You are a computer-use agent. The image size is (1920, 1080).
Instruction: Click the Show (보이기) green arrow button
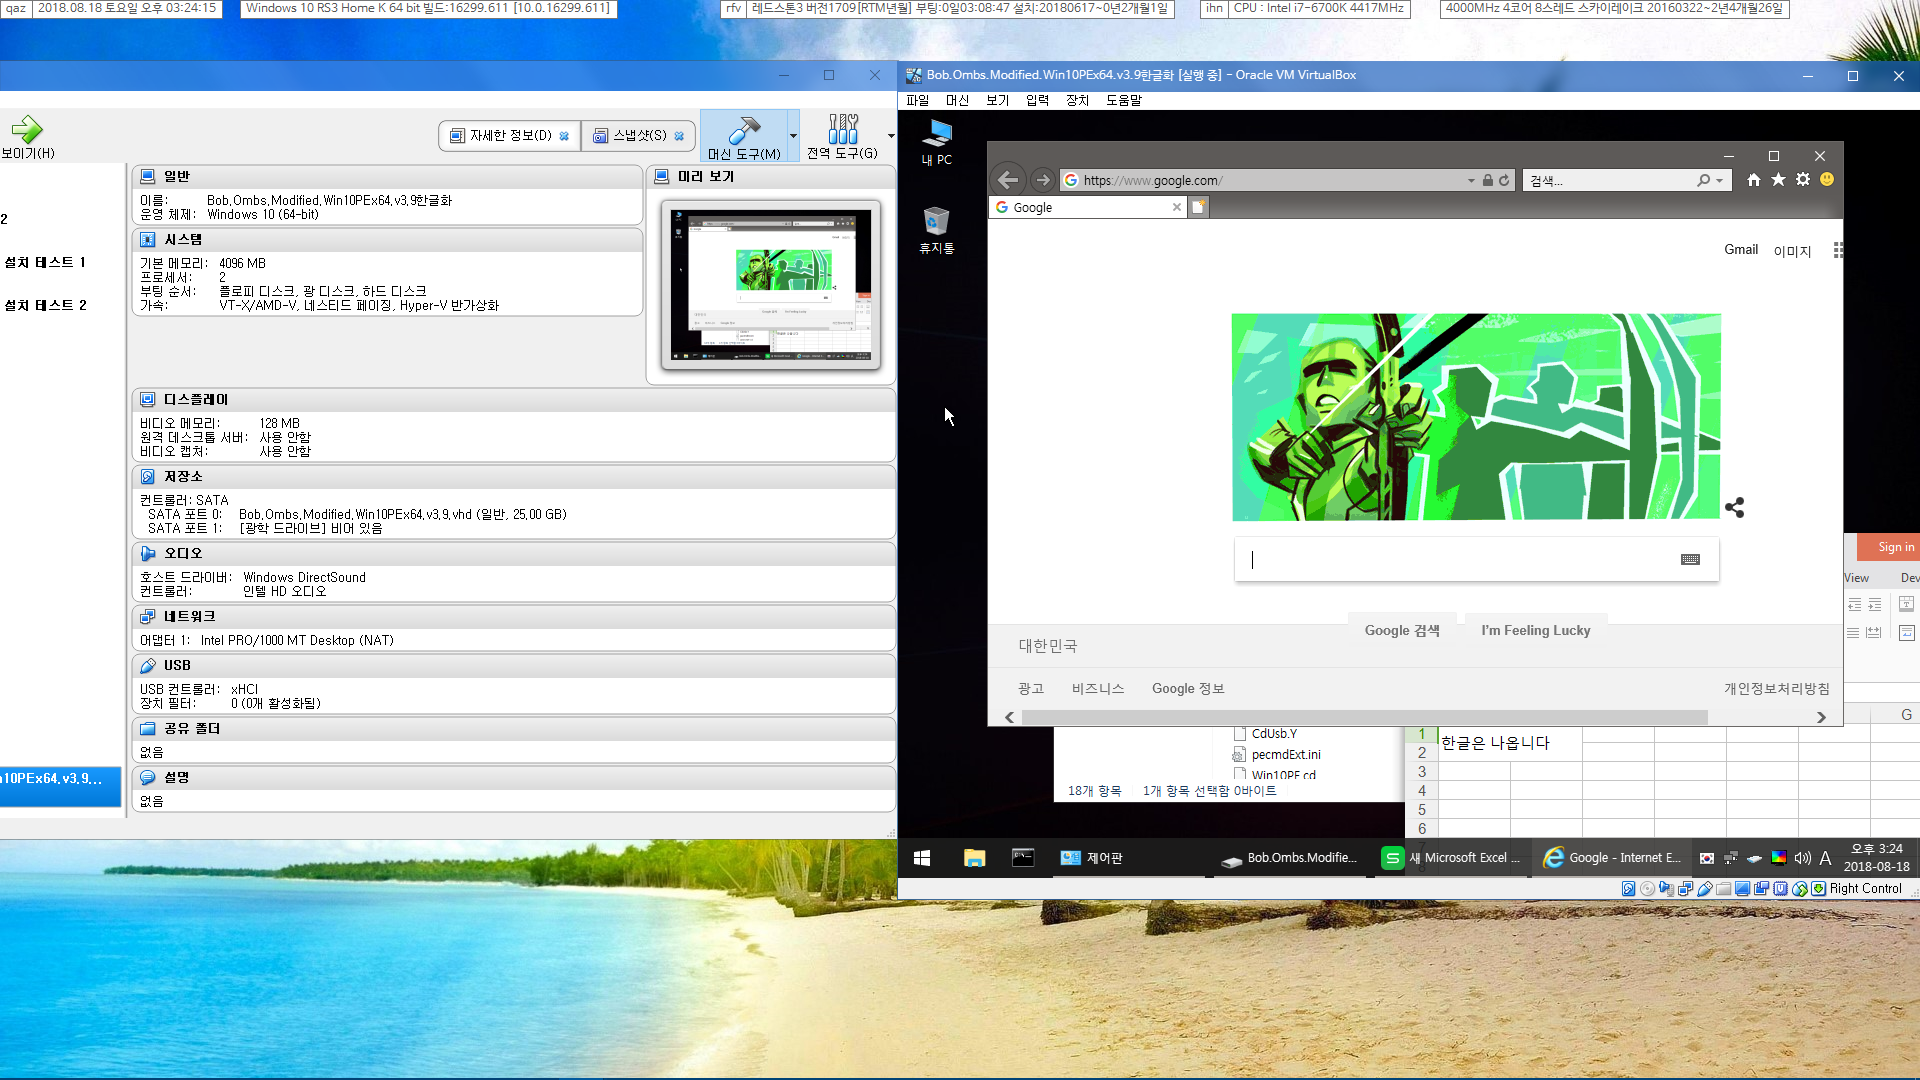[x=27, y=137]
